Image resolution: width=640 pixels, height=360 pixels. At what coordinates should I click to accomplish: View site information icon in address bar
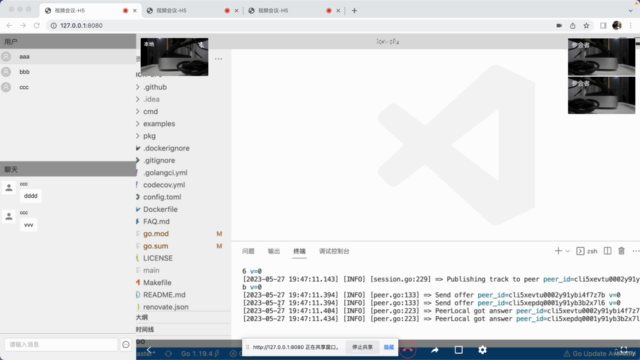point(53,25)
